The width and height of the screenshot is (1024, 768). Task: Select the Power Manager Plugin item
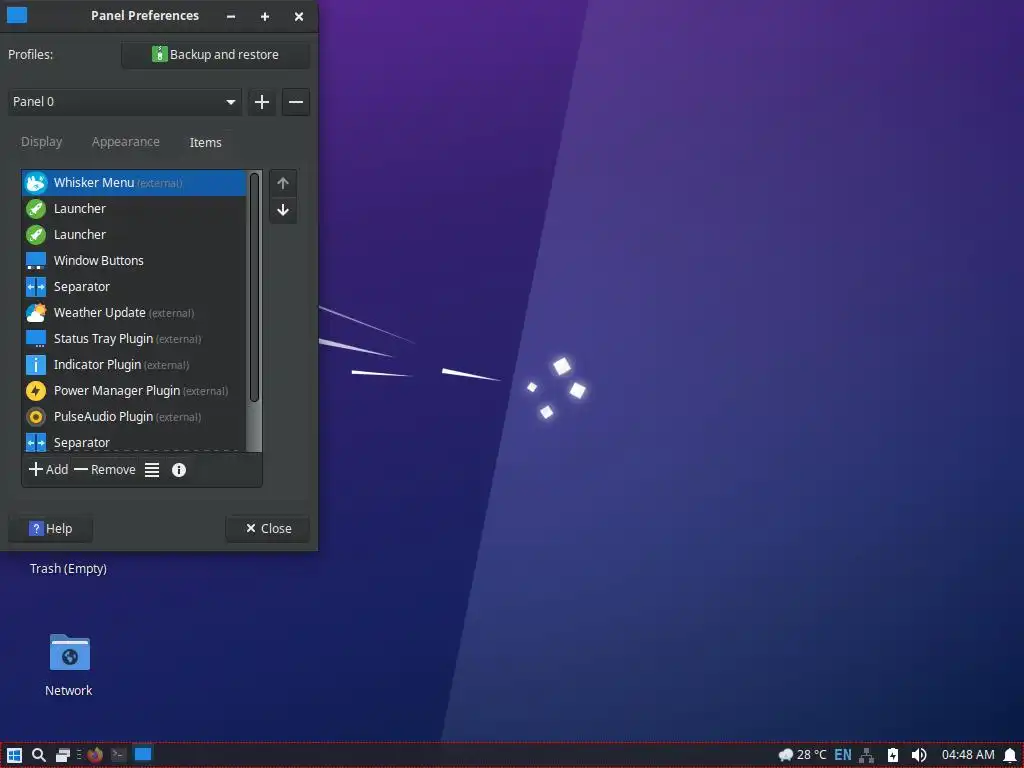[134, 391]
